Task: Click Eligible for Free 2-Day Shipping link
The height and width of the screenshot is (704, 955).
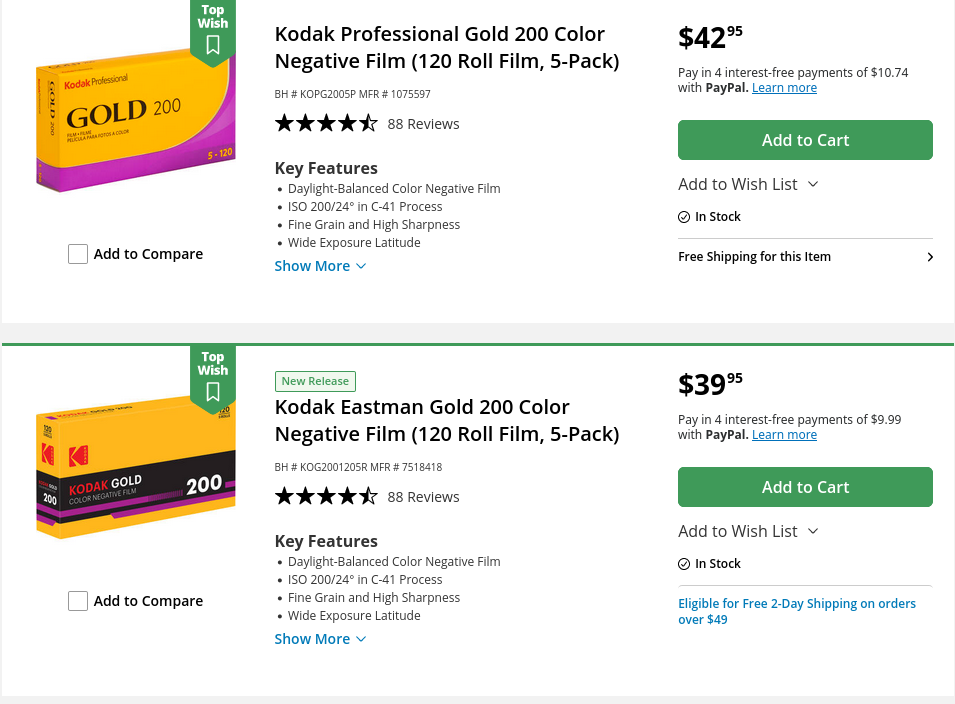Action: pos(796,611)
